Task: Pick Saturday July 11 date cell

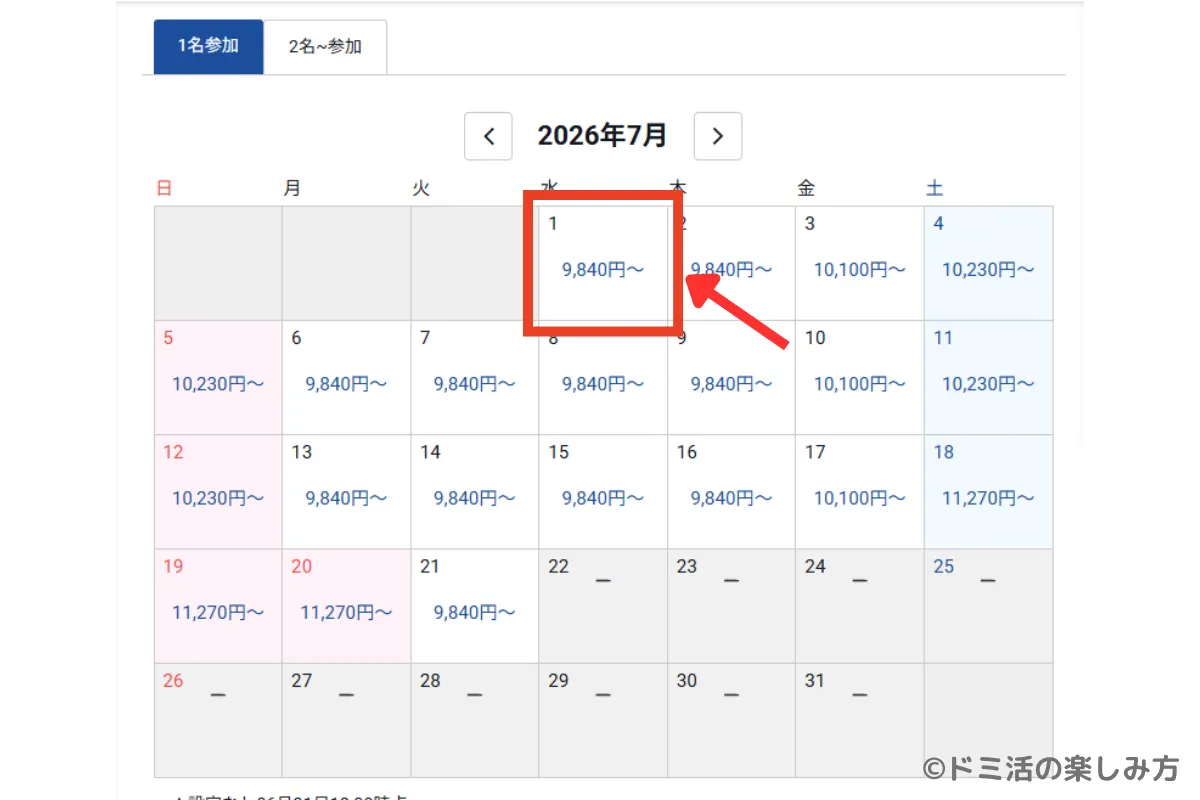Action: click(988, 378)
